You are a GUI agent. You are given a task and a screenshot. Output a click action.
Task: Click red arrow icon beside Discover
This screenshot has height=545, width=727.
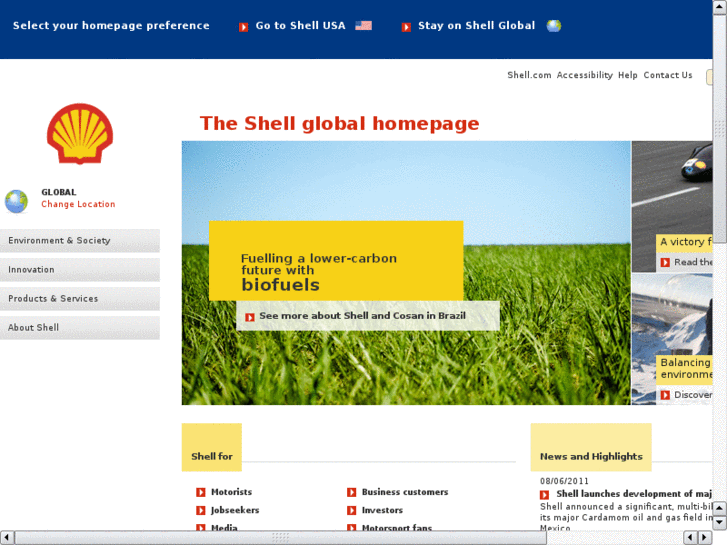(x=665, y=395)
